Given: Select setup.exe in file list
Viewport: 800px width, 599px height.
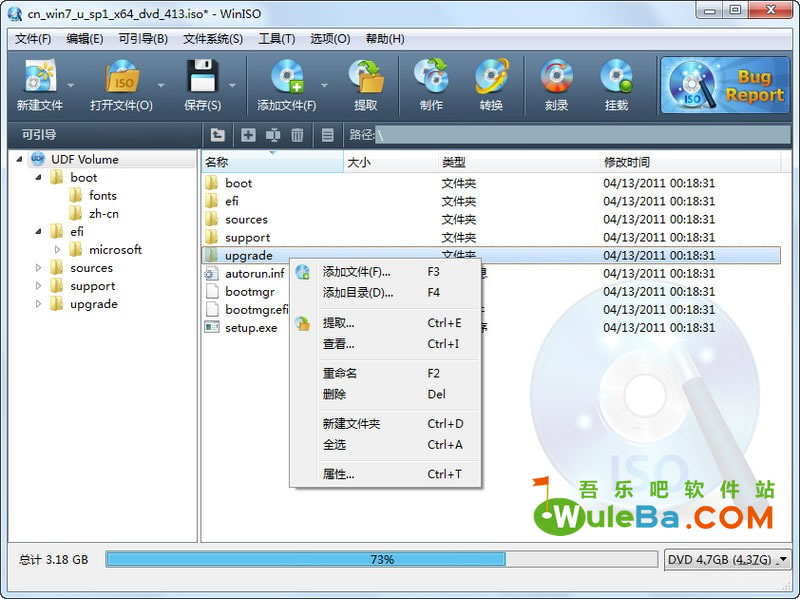Looking at the screenshot, I should tap(251, 328).
